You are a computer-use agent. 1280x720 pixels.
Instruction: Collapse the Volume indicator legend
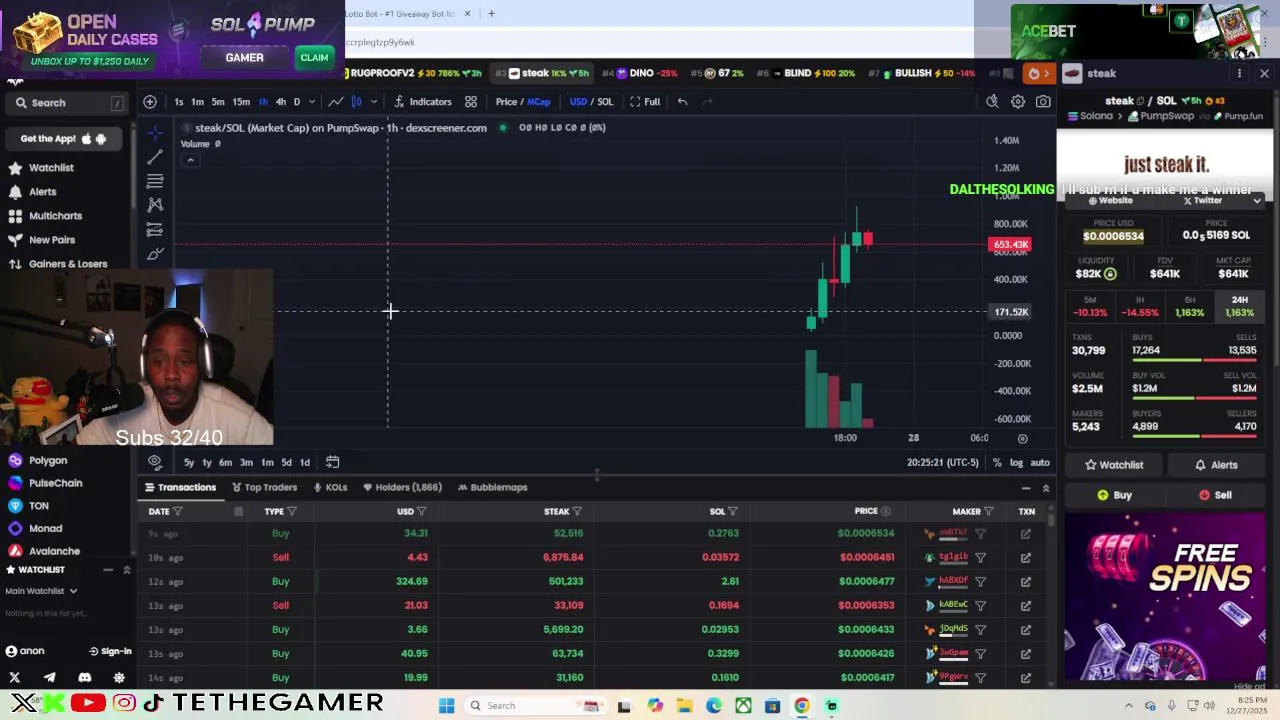point(190,160)
